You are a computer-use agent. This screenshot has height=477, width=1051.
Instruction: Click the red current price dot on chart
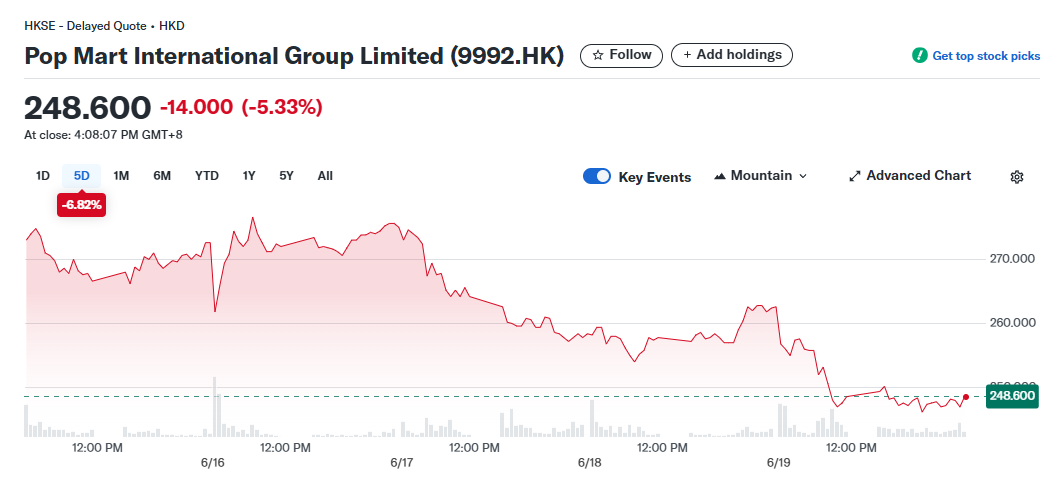[965, 397]
